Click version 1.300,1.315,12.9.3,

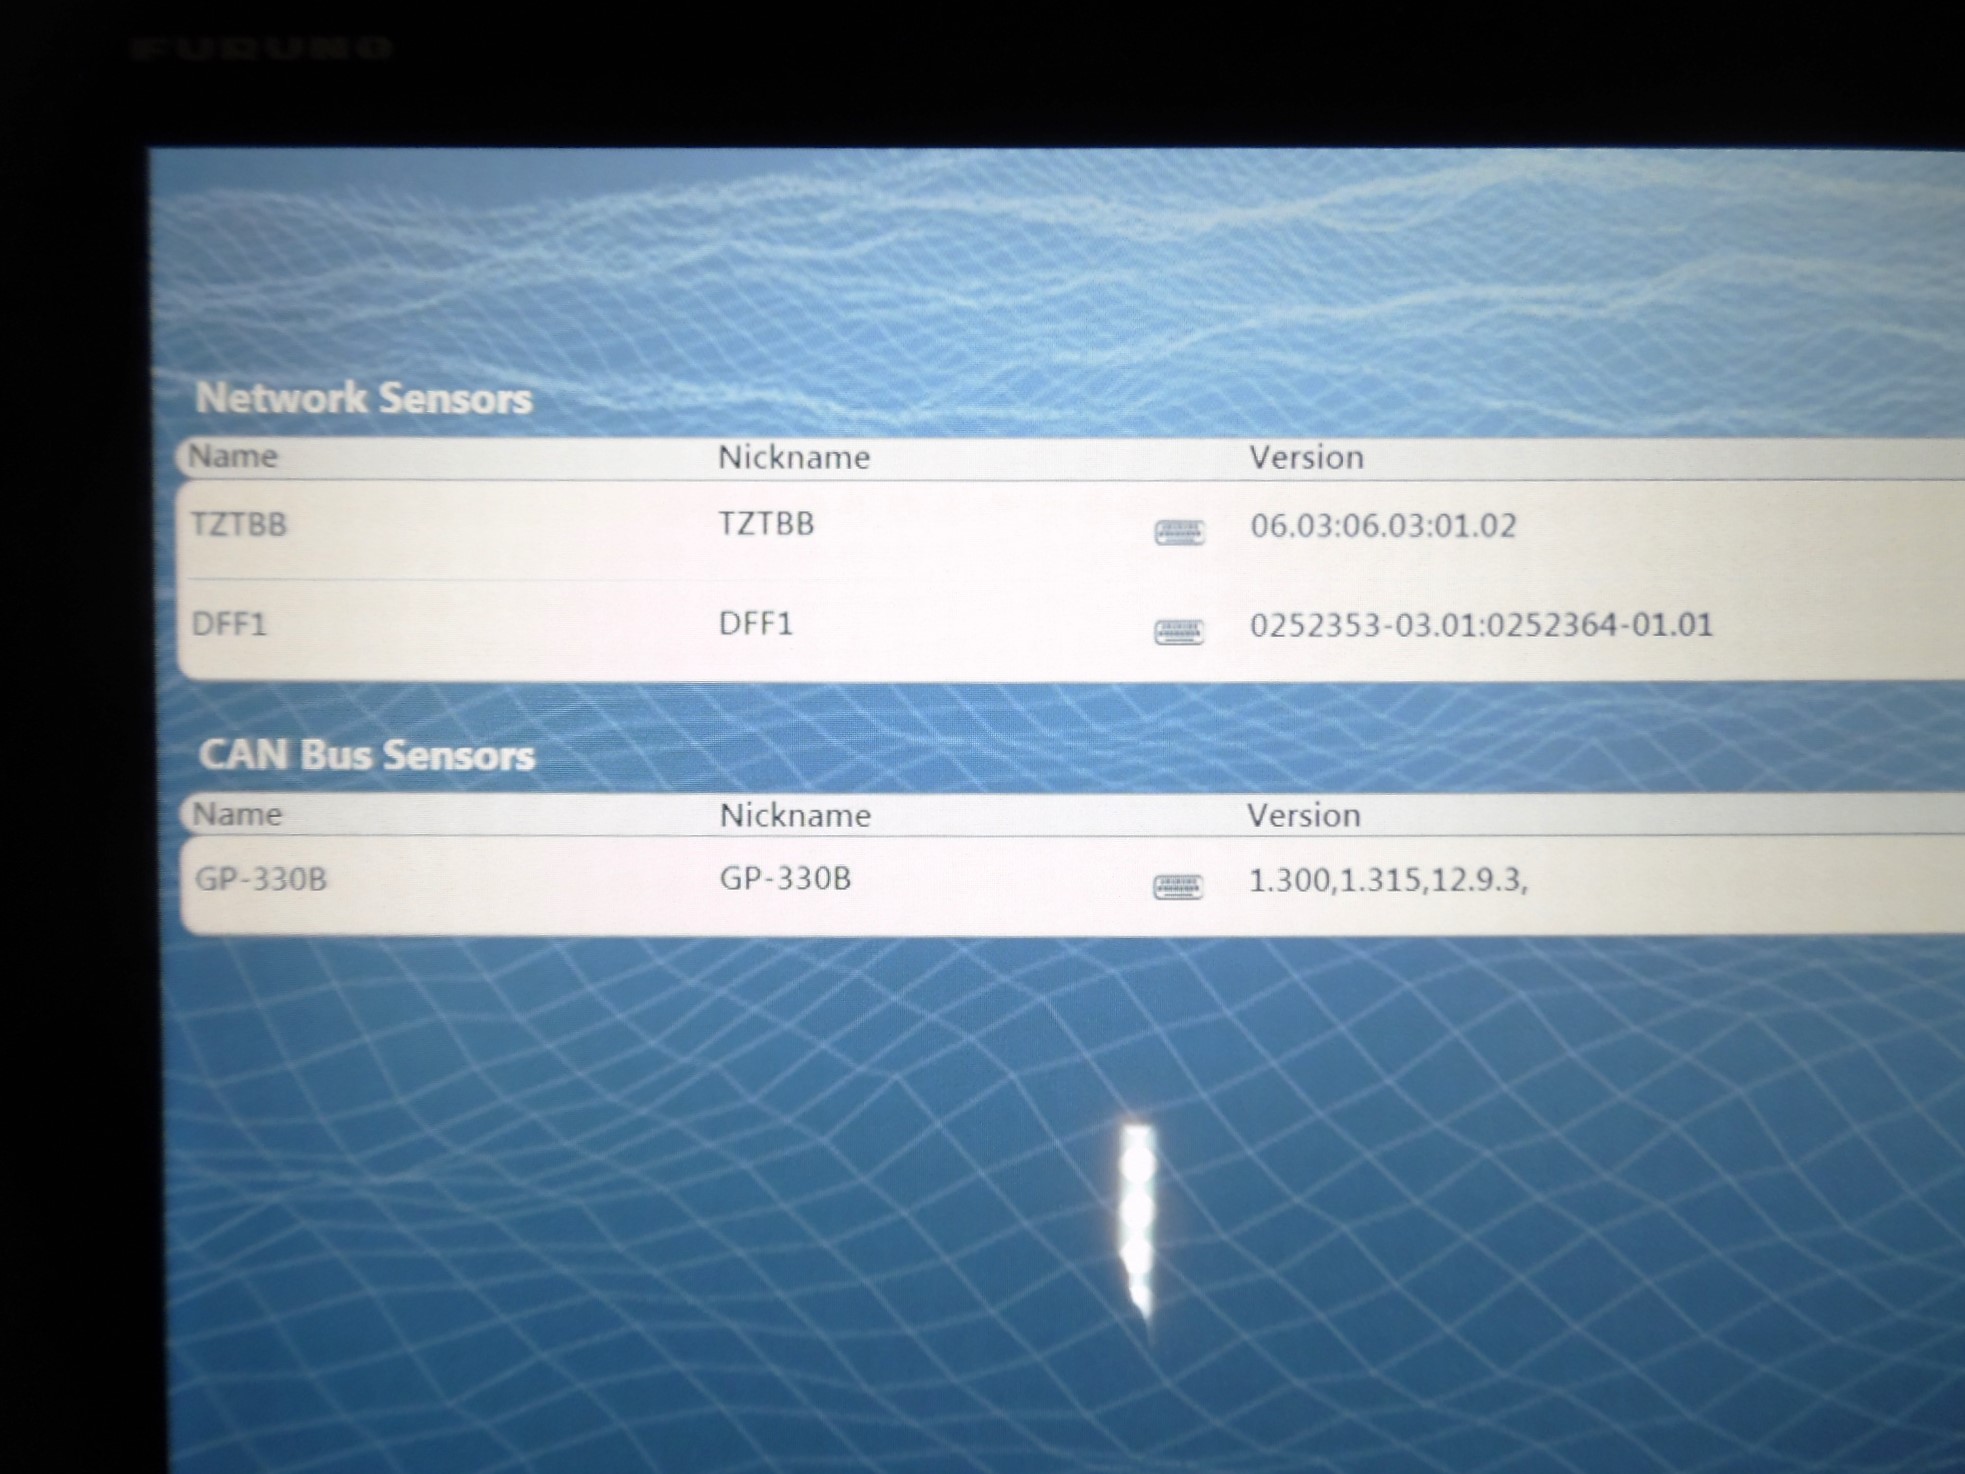point(1388,880)
